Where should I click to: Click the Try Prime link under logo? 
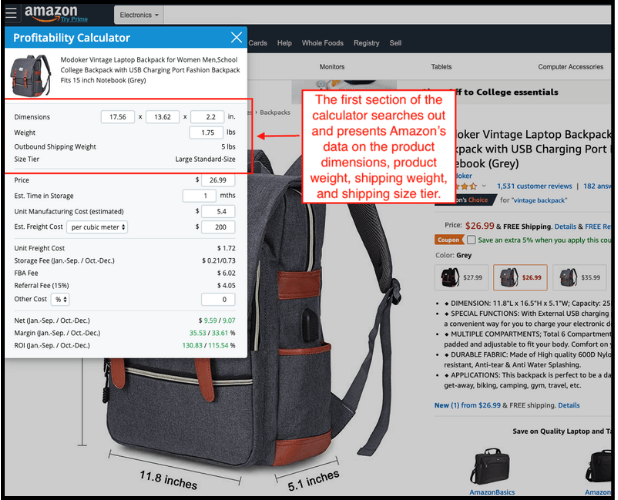(74, 19)
